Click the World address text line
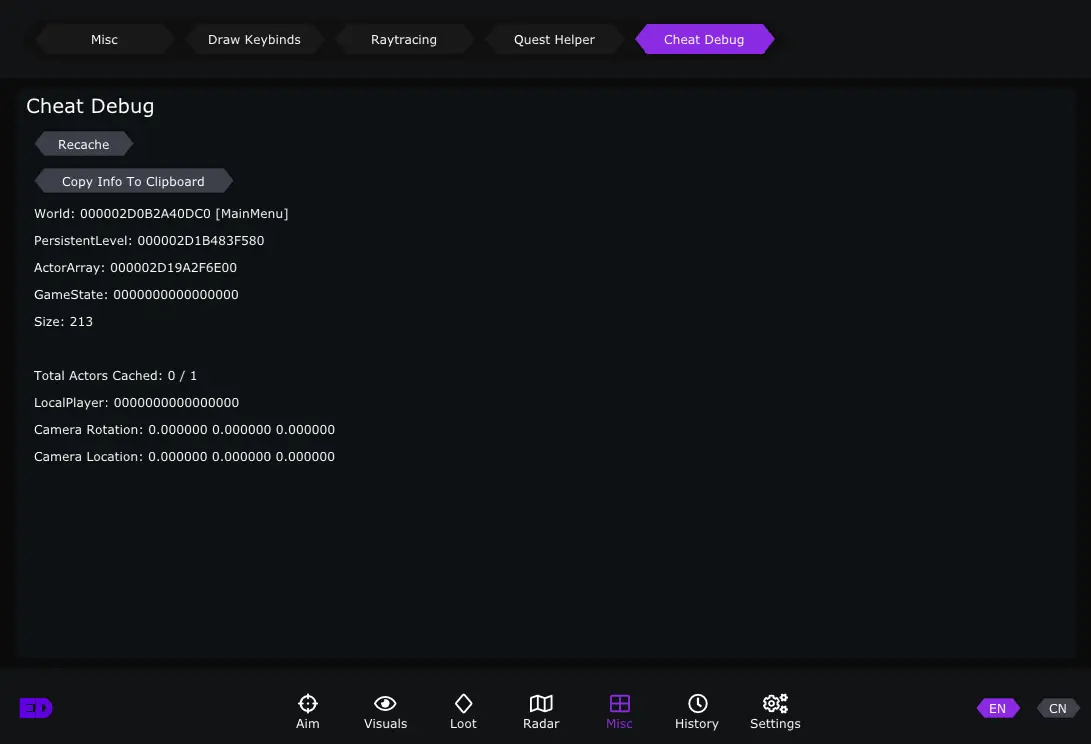 (x=161, y=214)
